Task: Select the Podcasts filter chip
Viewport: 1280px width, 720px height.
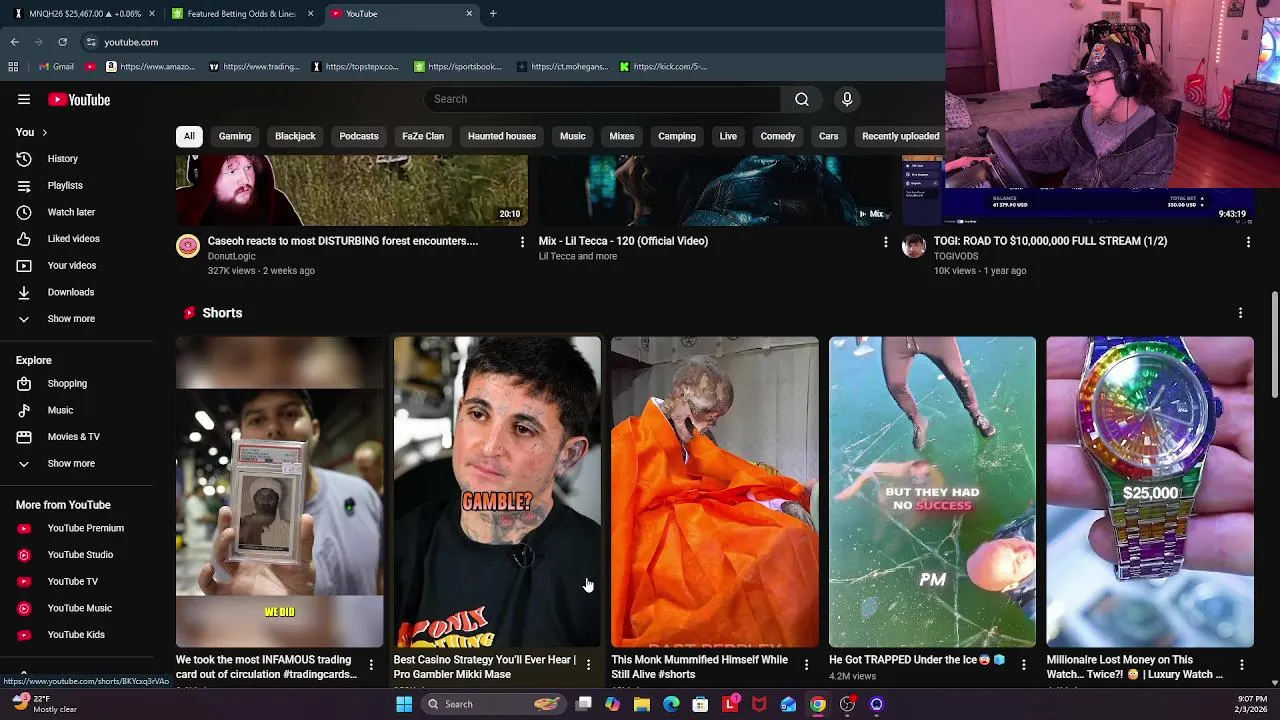Action: point(359,136)
